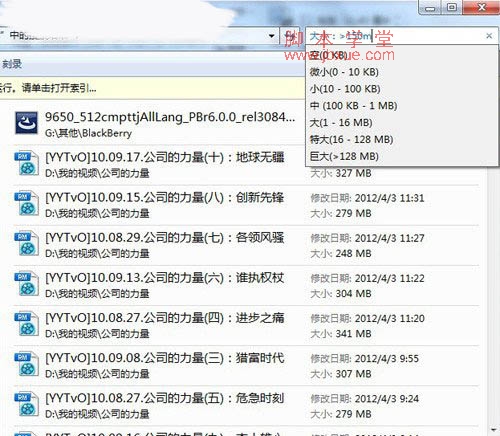Image resolution: width=500 pixels, height=436 pixels.
Task: Click path G:\其他\BlackBerry
Action: click(88, 133)
